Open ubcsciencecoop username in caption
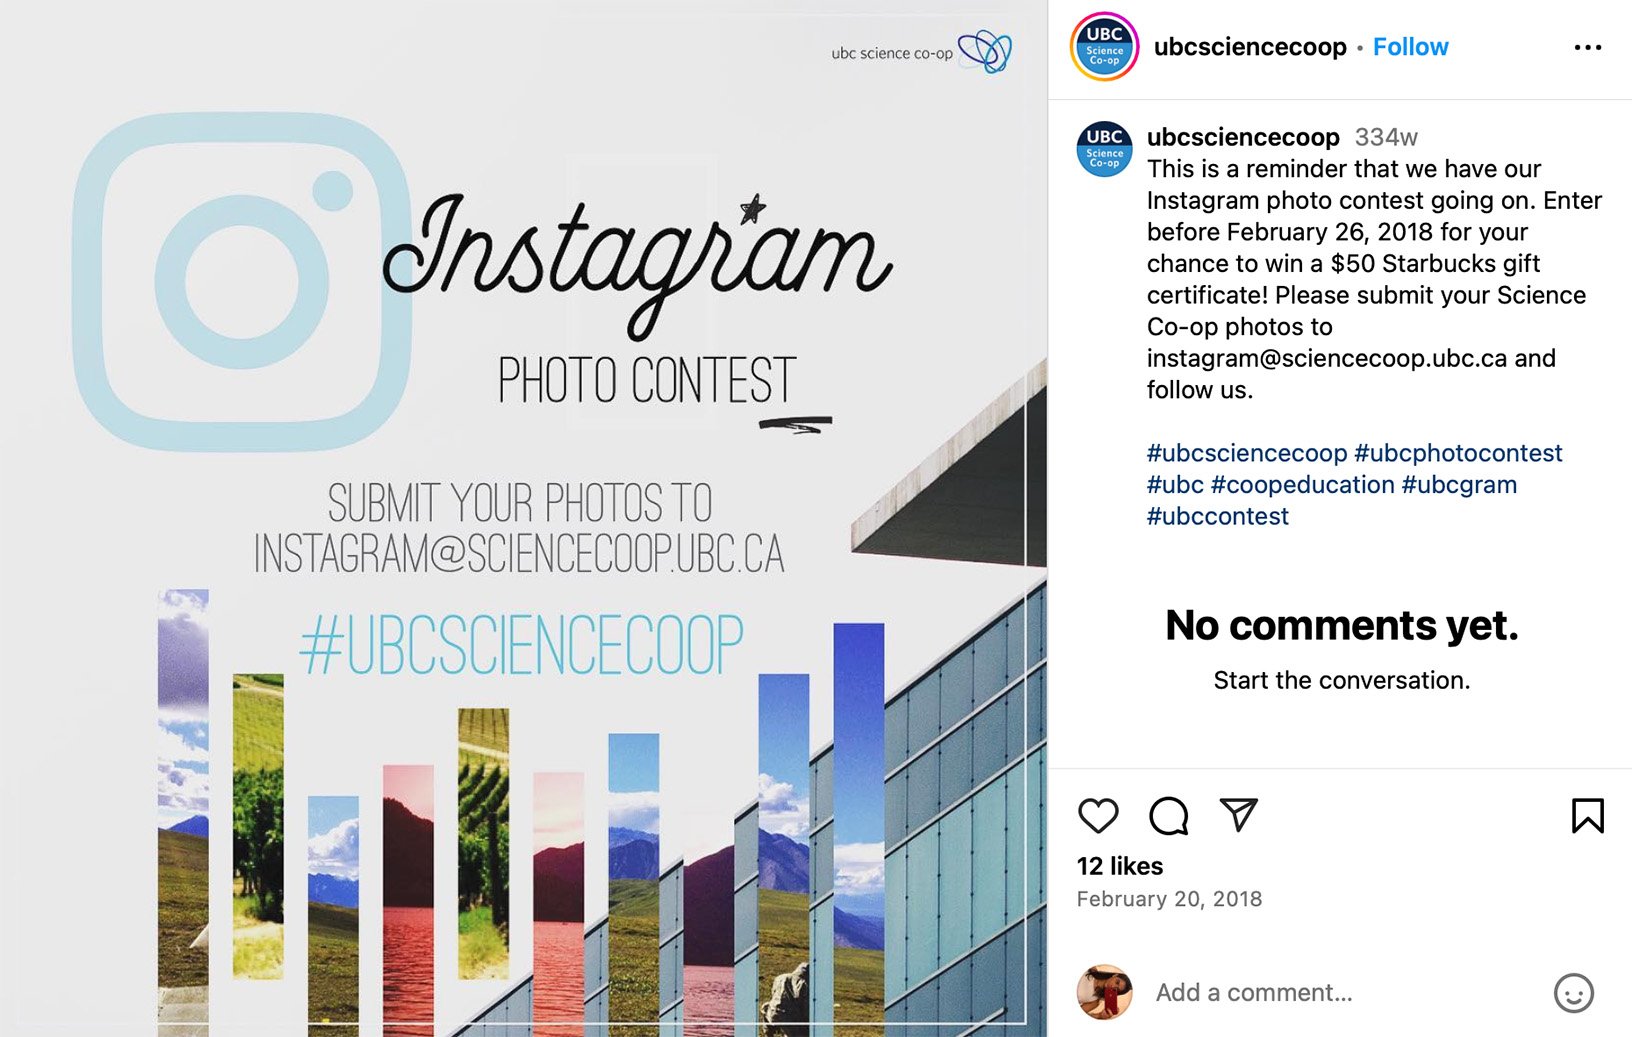 1243,137
